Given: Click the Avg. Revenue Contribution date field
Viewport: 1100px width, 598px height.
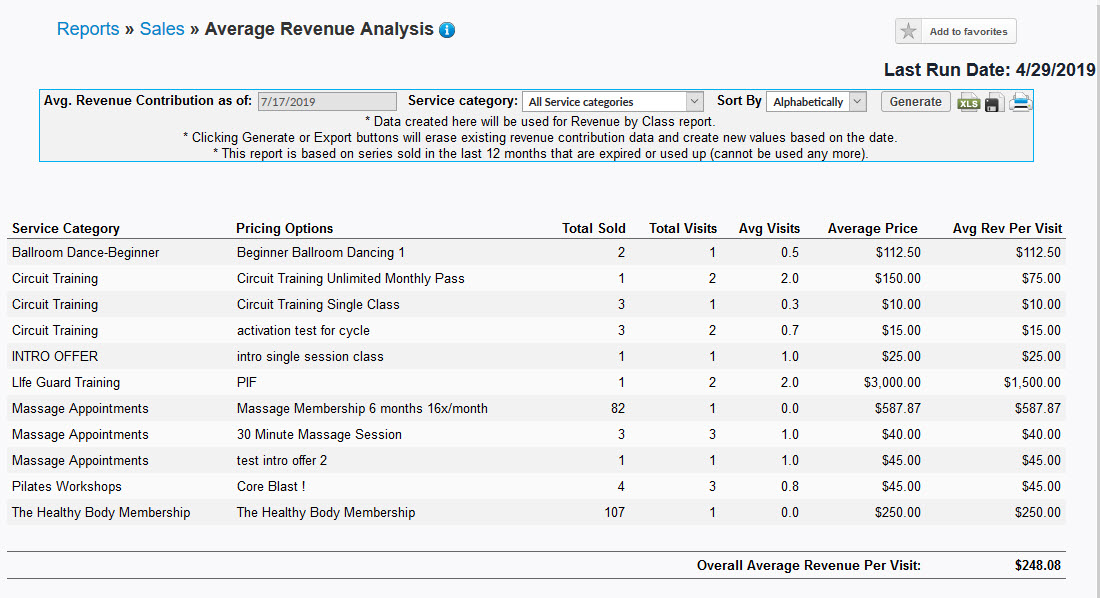Looking at the screenshot, I should tap(326, 101).
